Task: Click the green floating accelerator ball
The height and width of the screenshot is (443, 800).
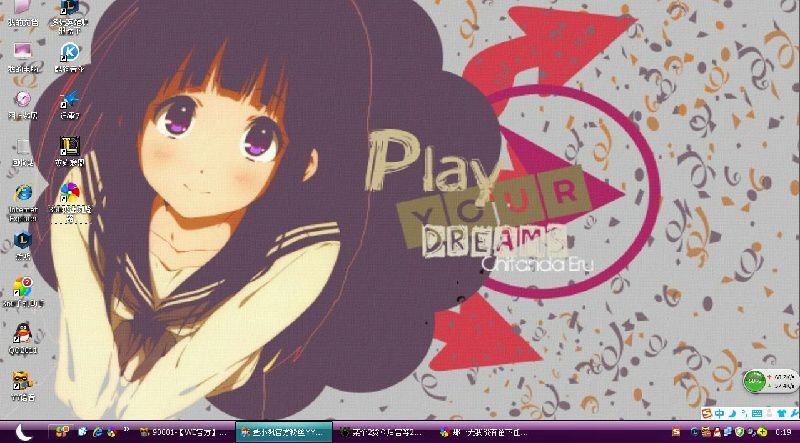Action: pos(755,381)
